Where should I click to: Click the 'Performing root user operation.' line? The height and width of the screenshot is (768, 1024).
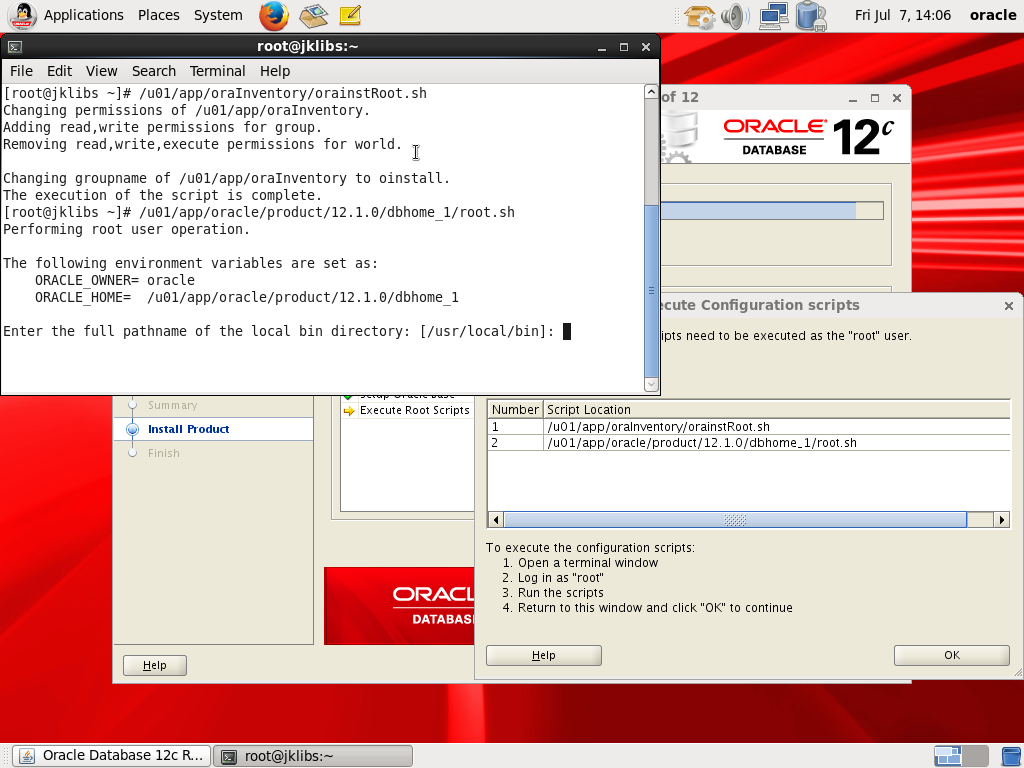(127, 230)
